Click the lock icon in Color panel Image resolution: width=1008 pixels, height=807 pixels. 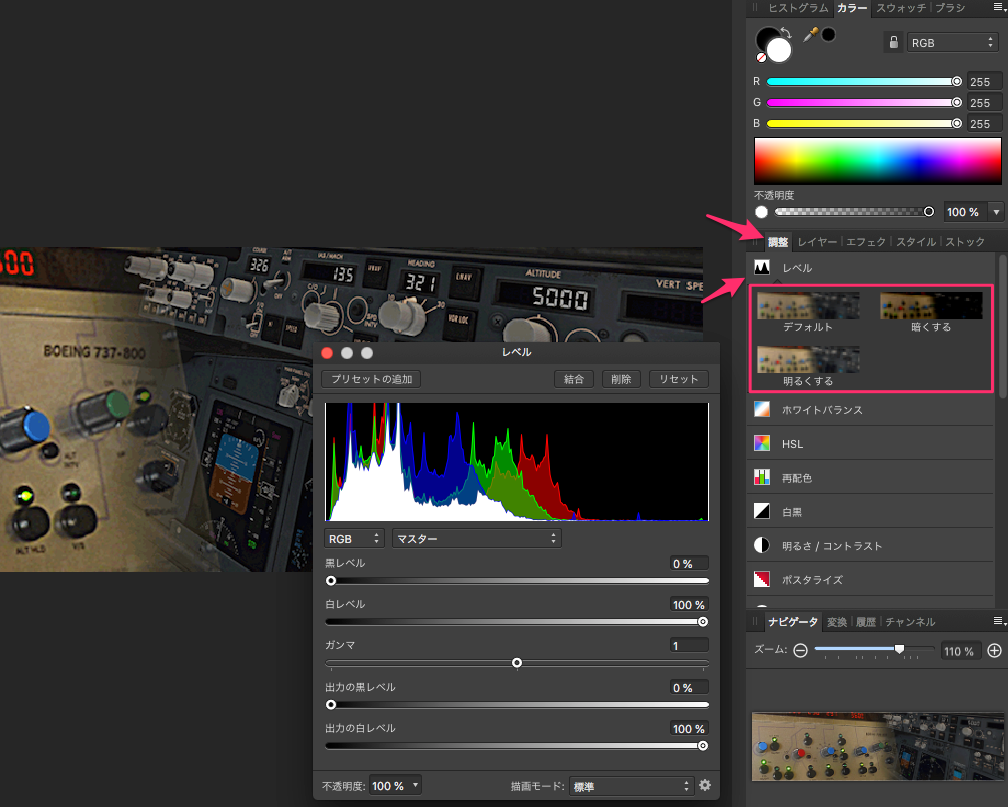point(893,43)
